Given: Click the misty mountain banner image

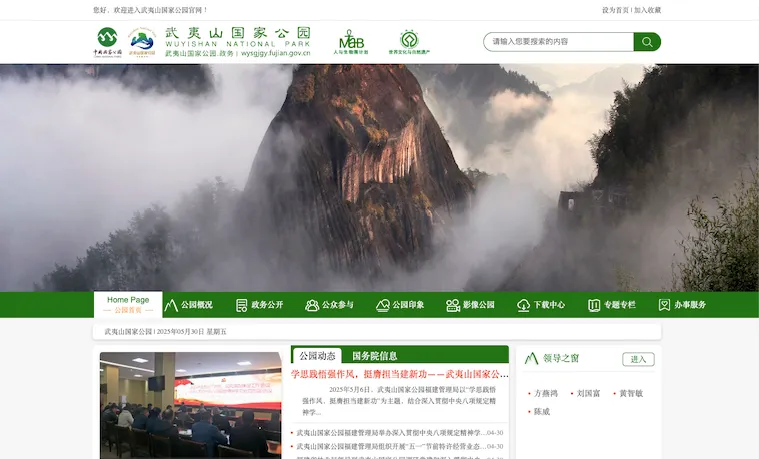Looking at the screenshot, I should 380,178.
